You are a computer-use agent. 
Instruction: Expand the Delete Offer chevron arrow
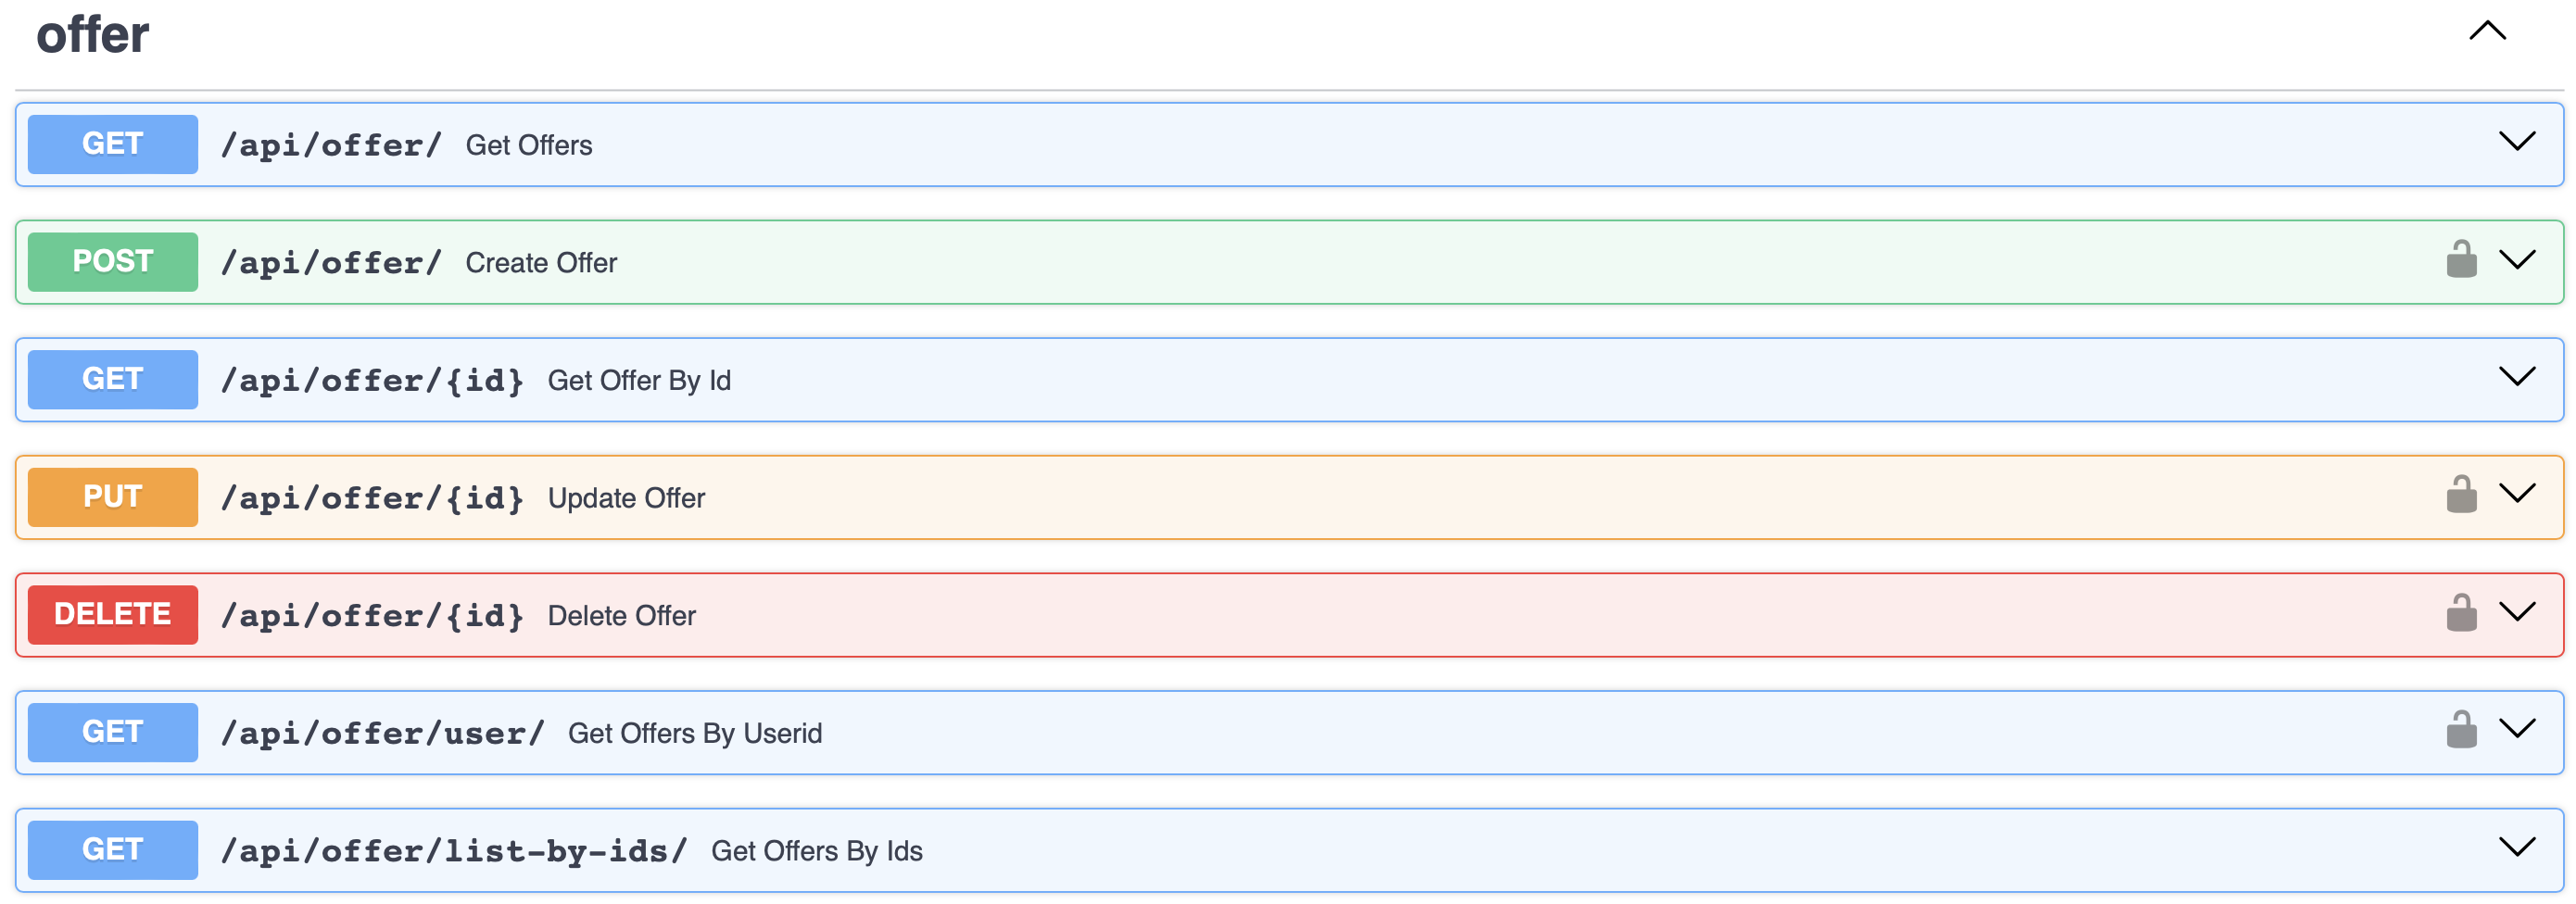click(x=2516, y=612)
